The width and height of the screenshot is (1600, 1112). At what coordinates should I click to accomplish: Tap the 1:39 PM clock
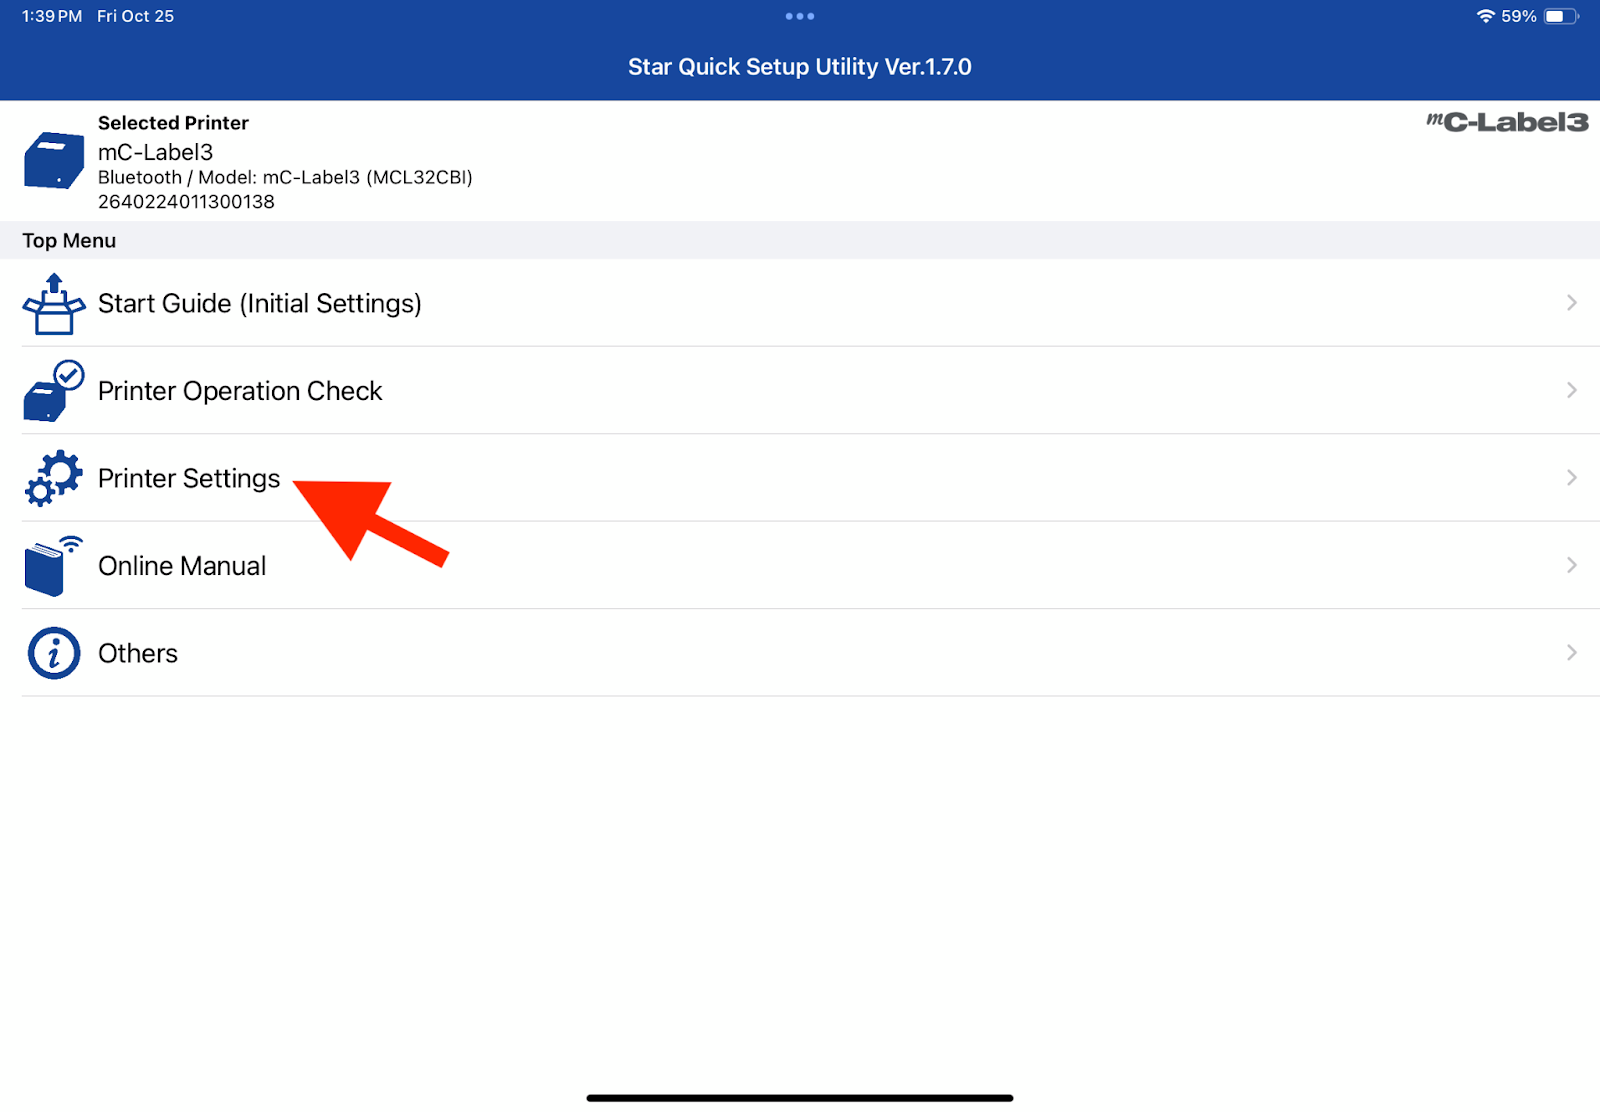pyautogui.click(x=52, y=16)
